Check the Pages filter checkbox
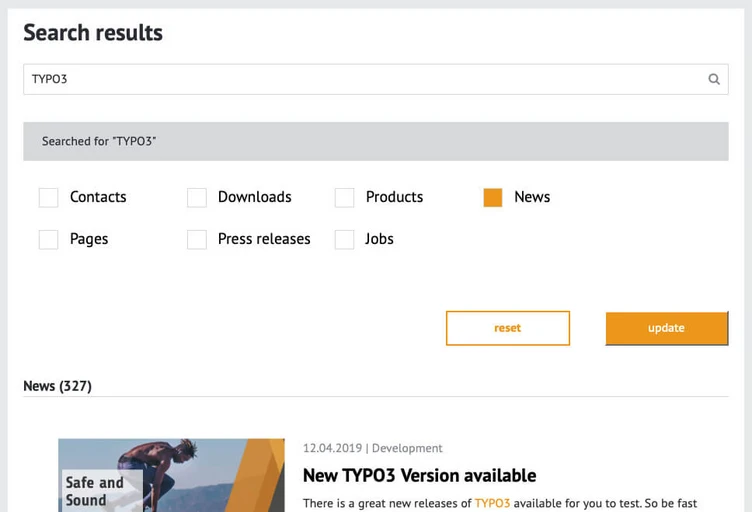The height and width of the screenshot is (512, 752). point(48,239)
